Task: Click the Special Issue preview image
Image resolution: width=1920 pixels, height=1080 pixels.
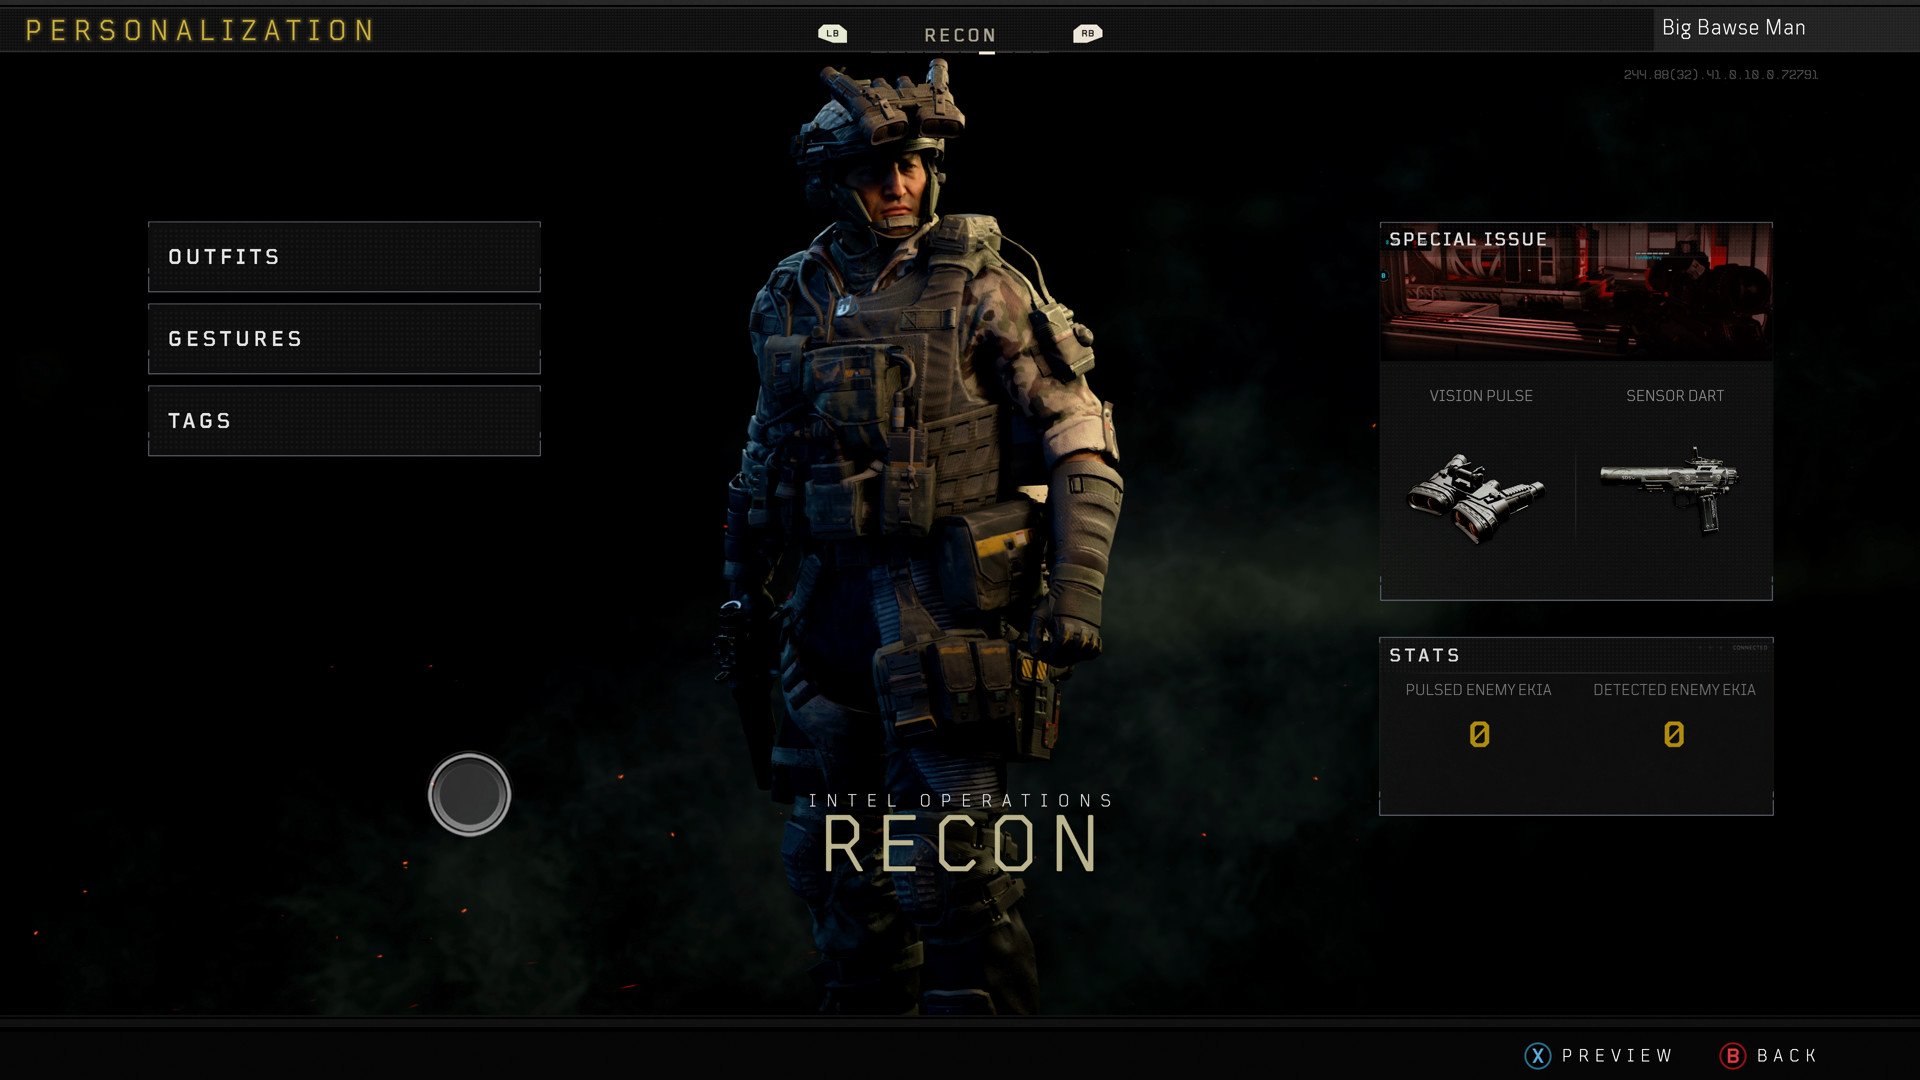Action: click(1576, 292)
